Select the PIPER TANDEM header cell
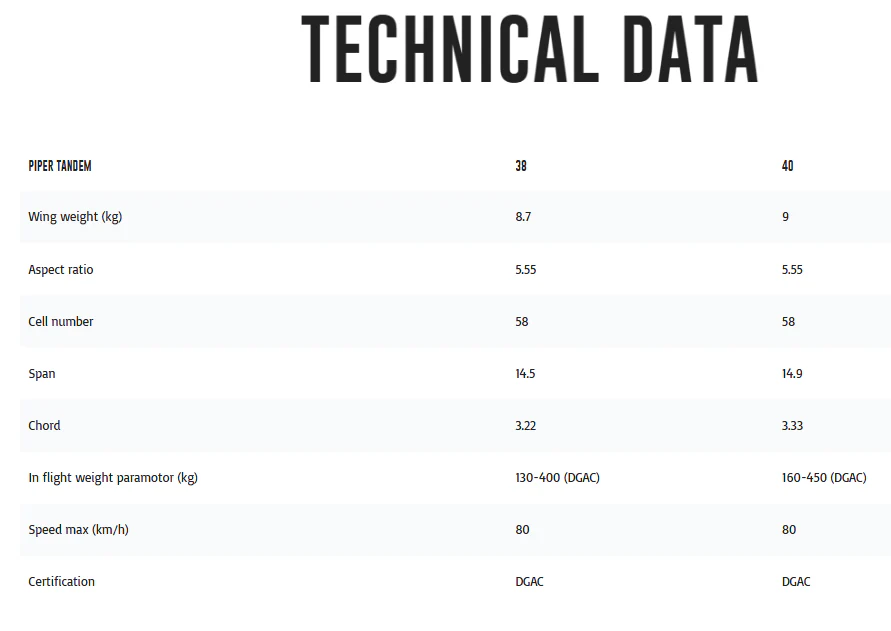Viewport: 891px width, 631px height. point(60,166)
